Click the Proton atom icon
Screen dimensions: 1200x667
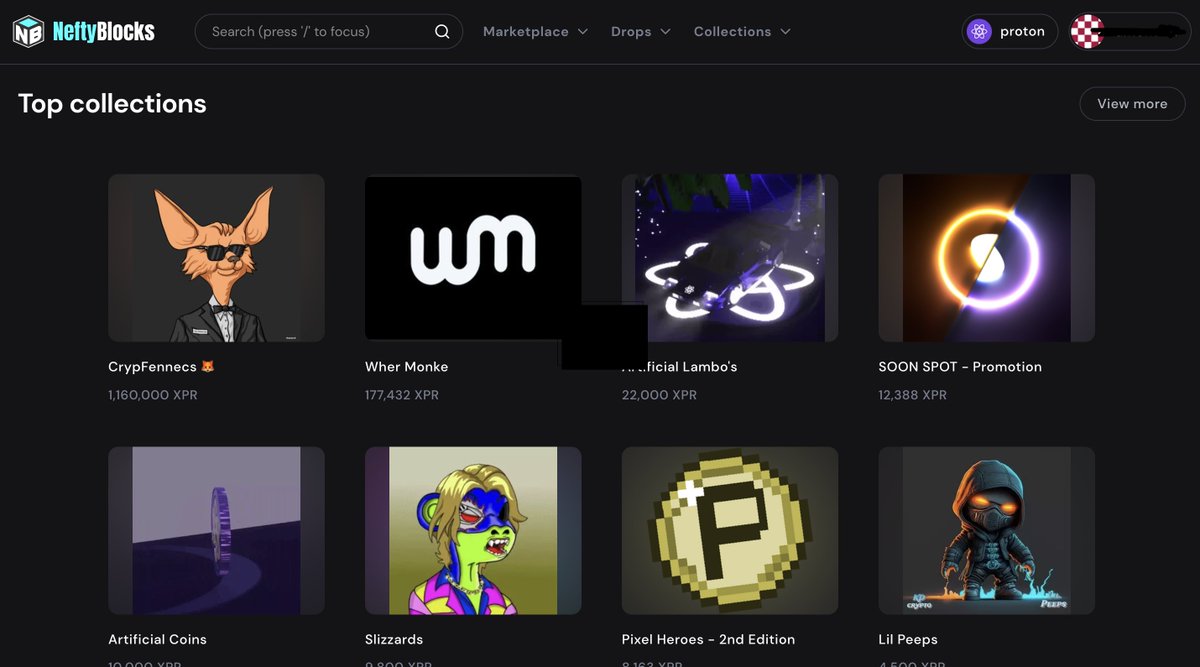pos(977,31)
